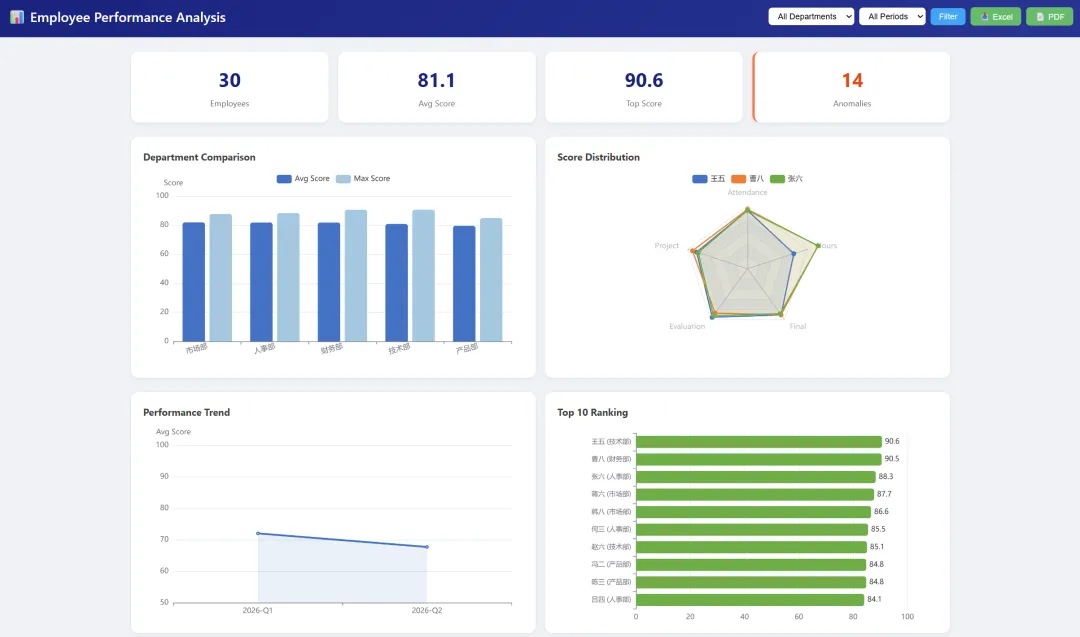Toggle 王五 series in radar legend
The height and width of the screenshot is (637, 1080).
(709, 178)
